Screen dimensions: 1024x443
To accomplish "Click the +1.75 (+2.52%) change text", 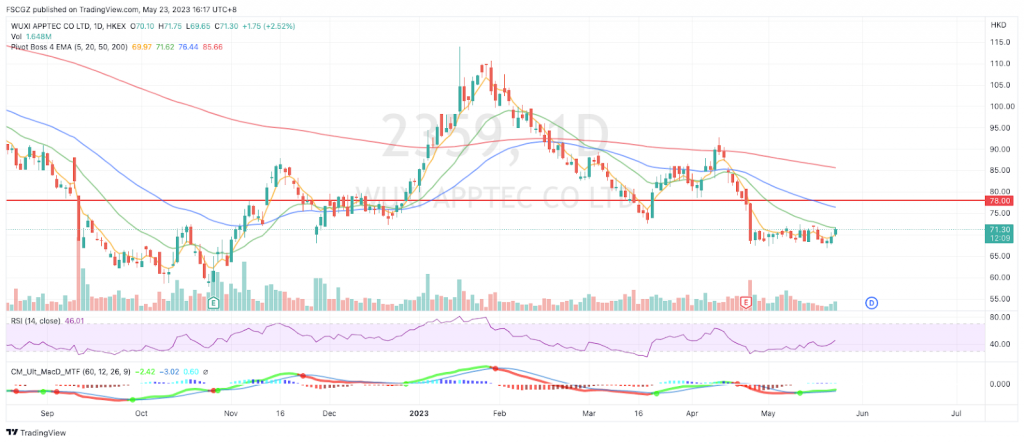I will pos(268,27).
